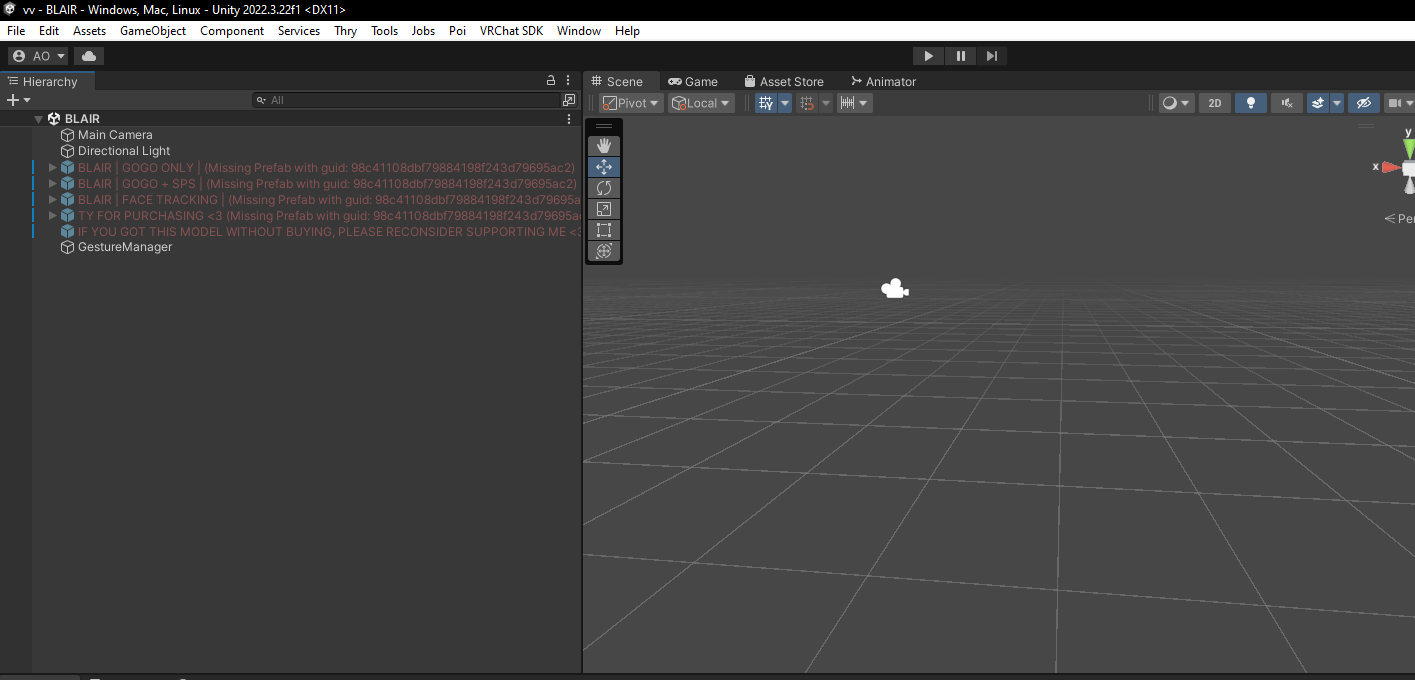Select the Scale tool
Image resolution: width=1415 pixels, height=680 pixels.
[604, 209]
